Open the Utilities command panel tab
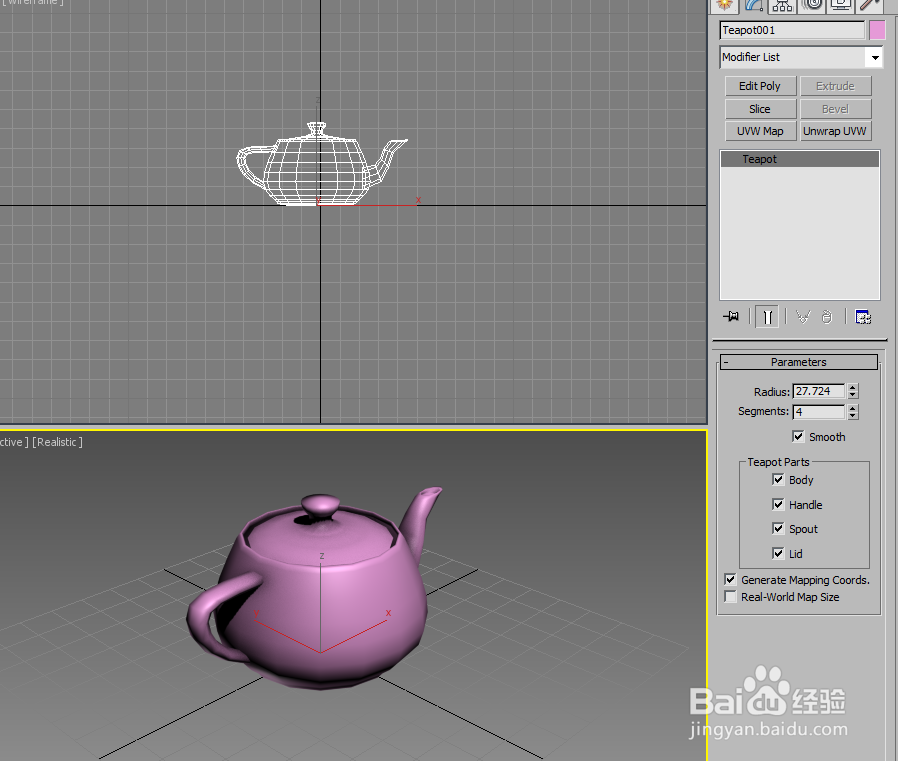The height and width of the screenshot is (761, 898). point(870,5)
